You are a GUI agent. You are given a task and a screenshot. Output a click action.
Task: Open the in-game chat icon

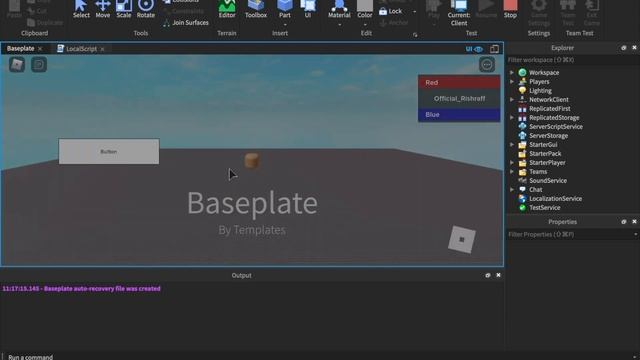pos(39,64)
